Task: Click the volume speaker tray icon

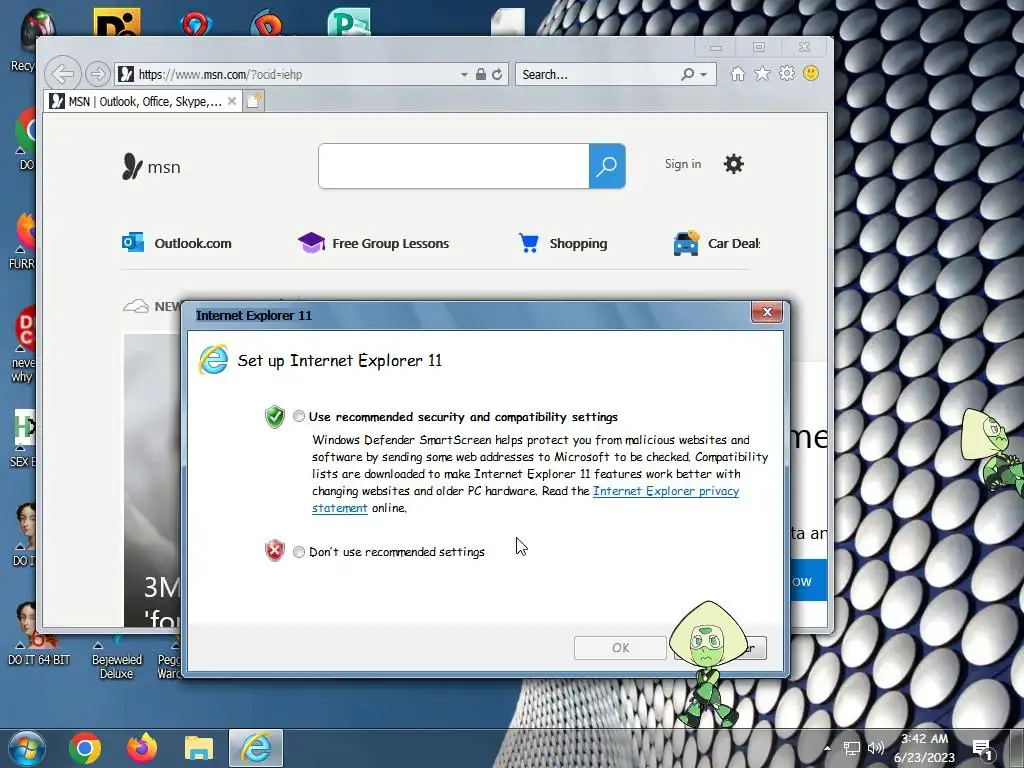Action: [876, 748]
